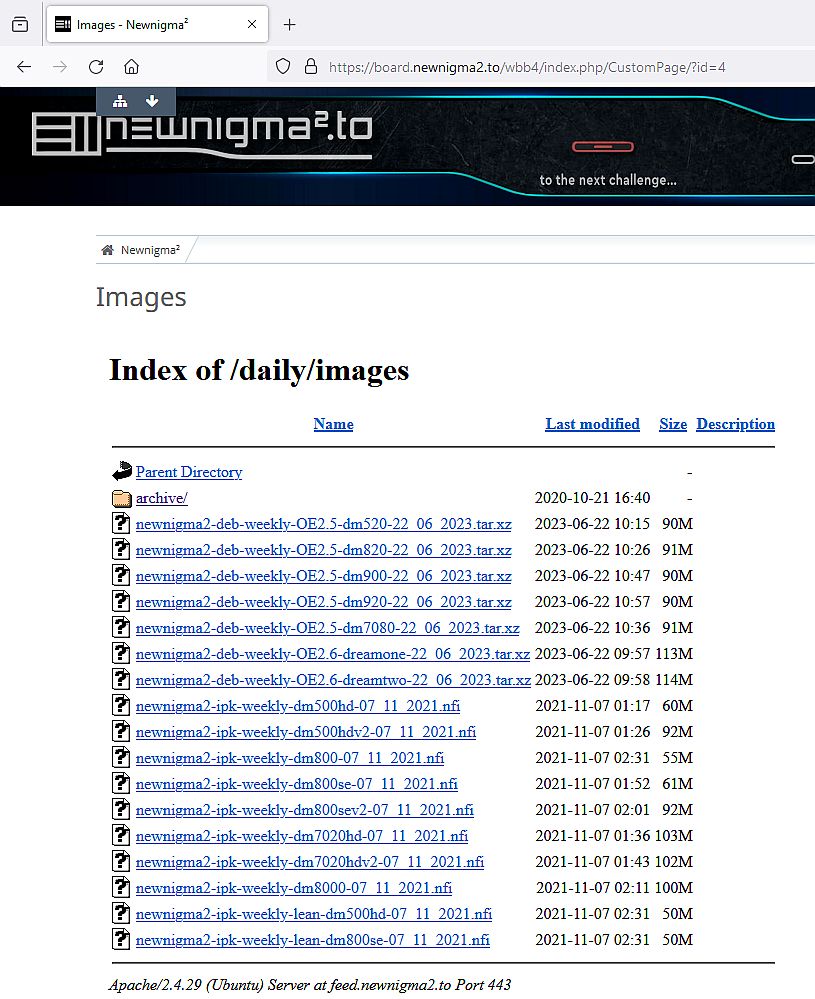The height and width of the screenshot is (999, 815).
Task: Download the ipk-weekly-dm8000 nfi image
Action: click(294, 888)
